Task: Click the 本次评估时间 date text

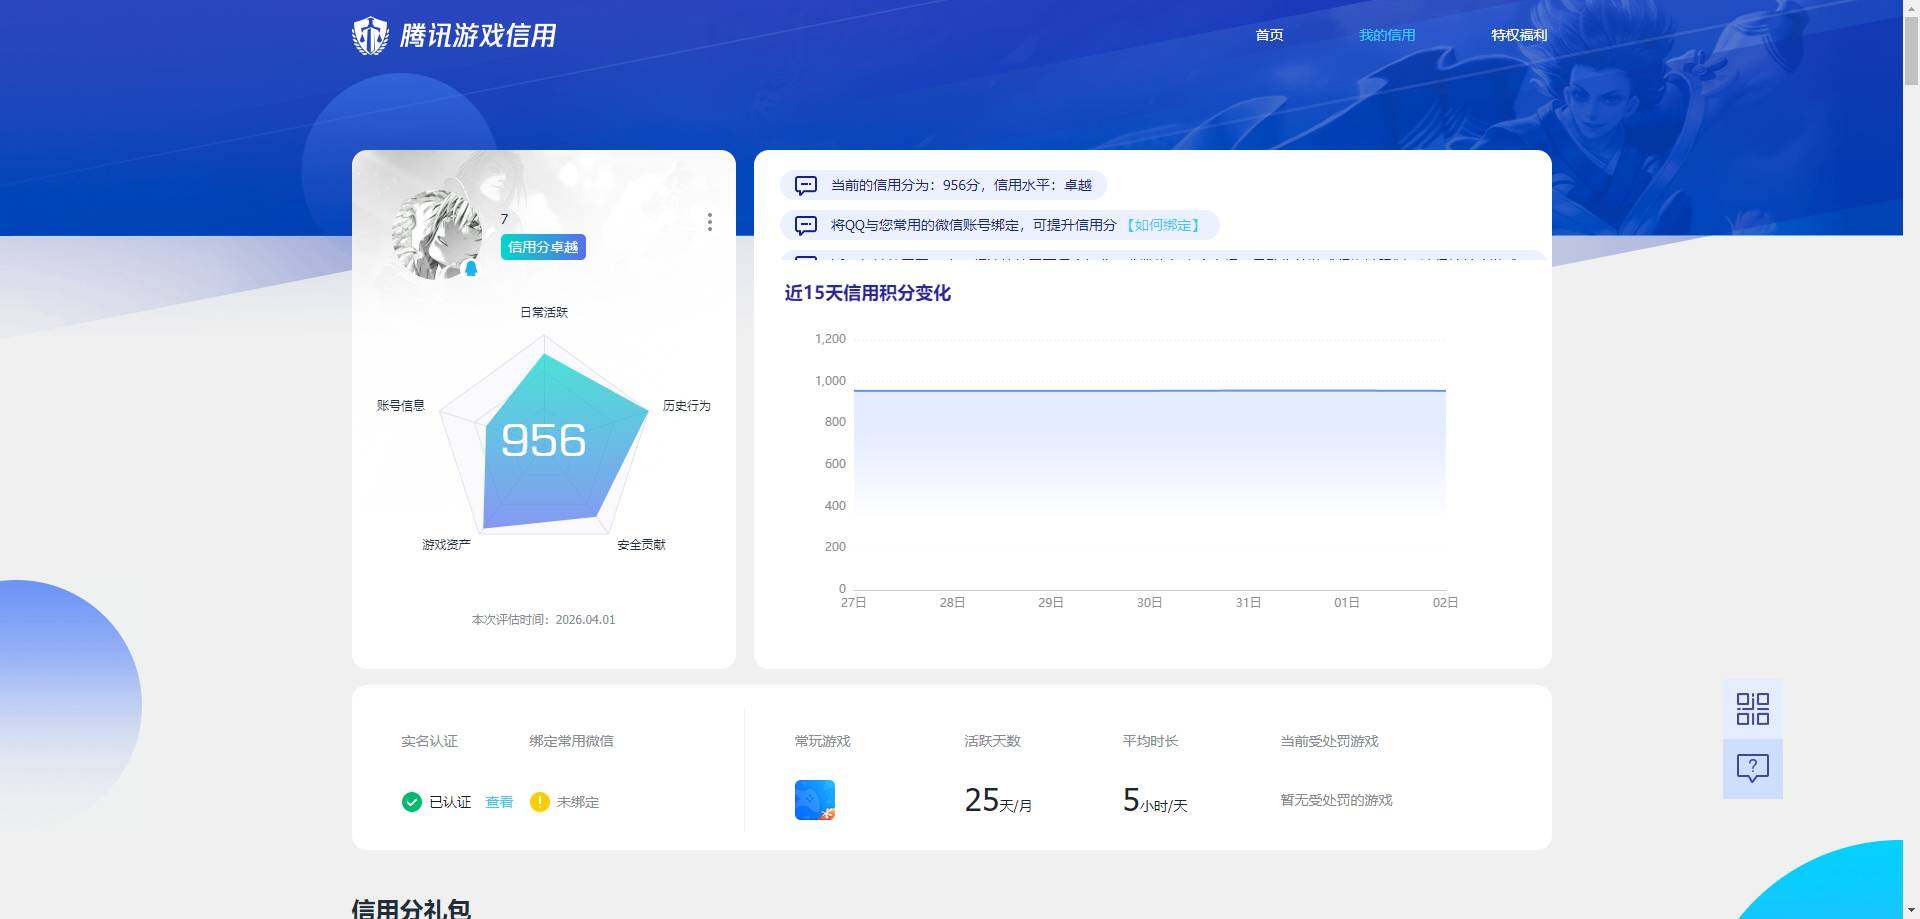Action: point(544,620)
